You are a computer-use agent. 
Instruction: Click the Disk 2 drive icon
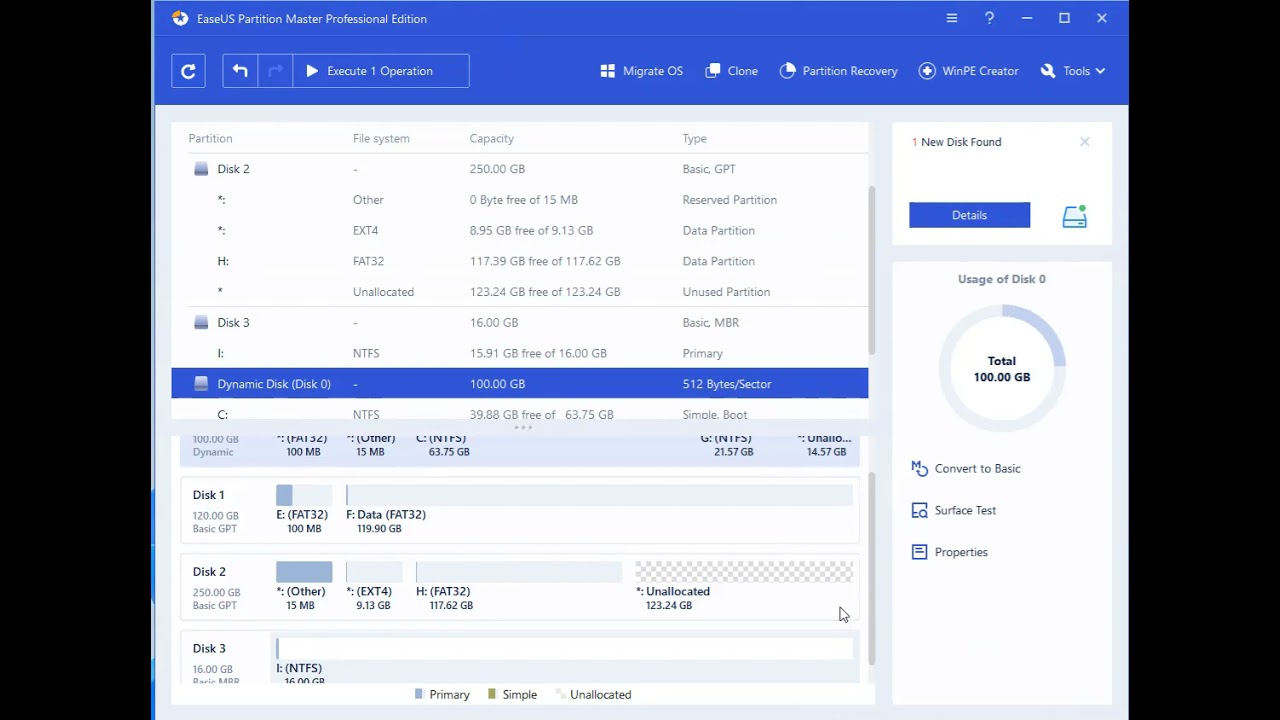[201, 169]
